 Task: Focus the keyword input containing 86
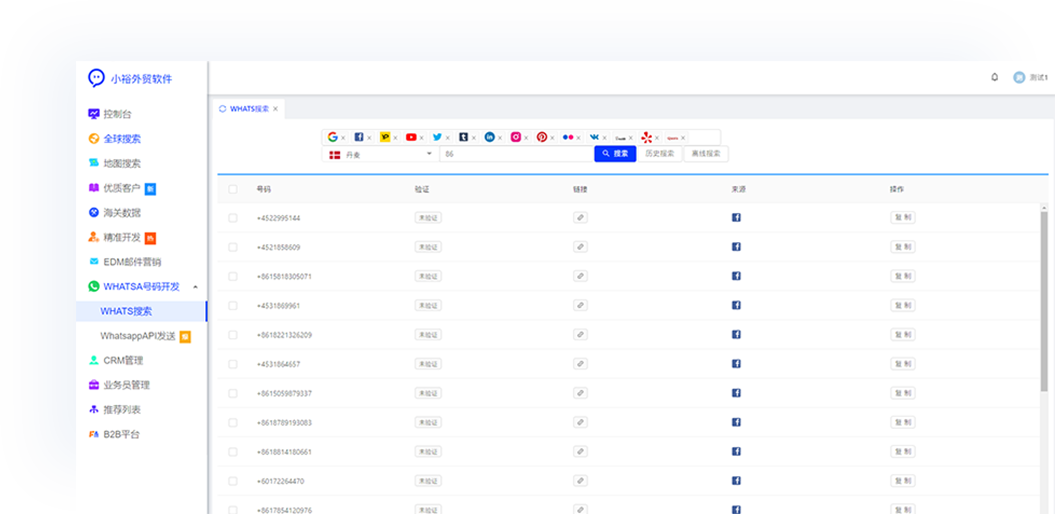coord(517,154)
